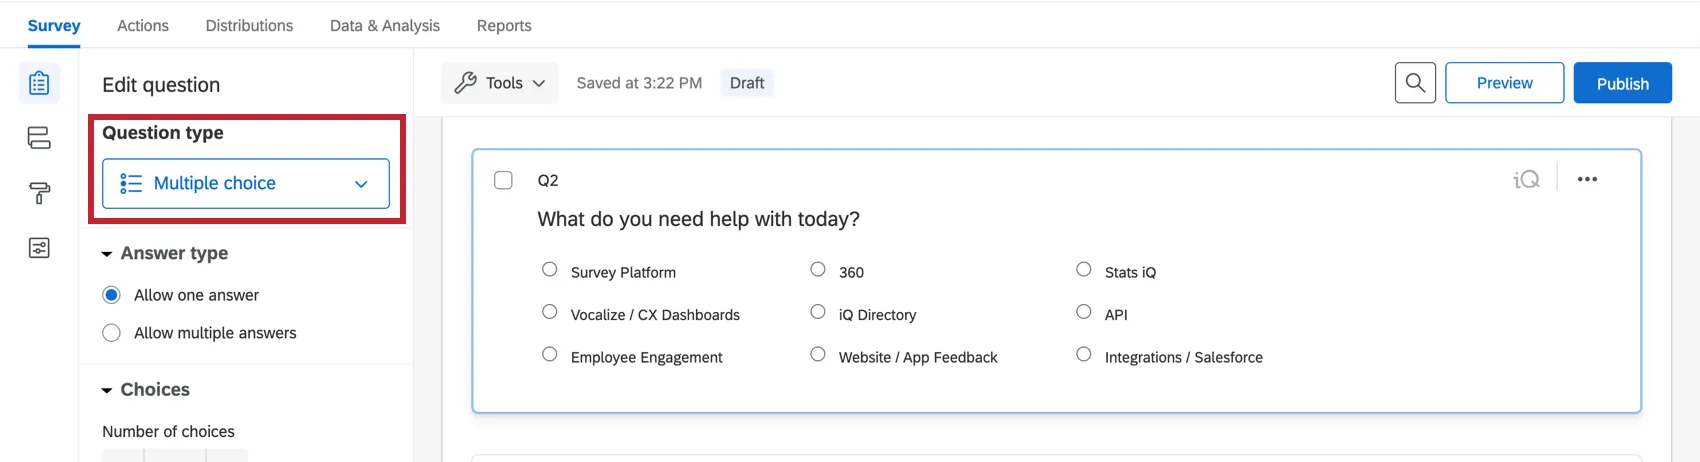Image resolution: width=1700 pixels, height=462 pixels.
Task: Open the three-dot menu for Q2
Action: tap(1587, 180)
